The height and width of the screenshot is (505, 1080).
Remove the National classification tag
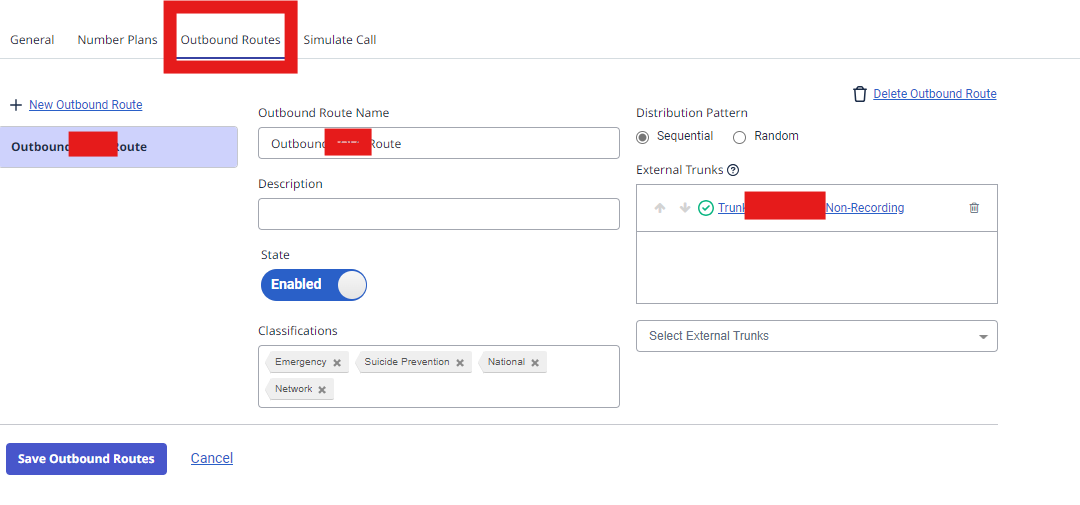pyautogui.click(x=535, y=363)
